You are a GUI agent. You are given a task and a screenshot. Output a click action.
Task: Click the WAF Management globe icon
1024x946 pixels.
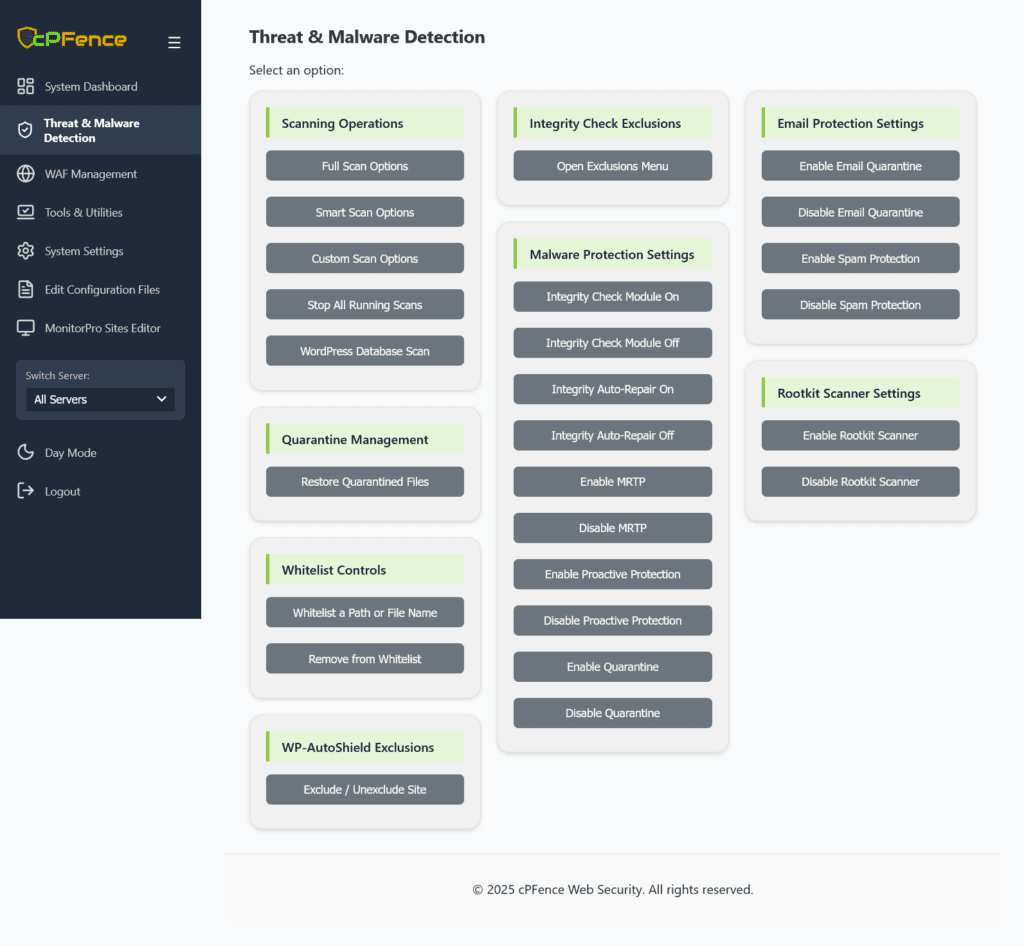click(x=26, y=174)
